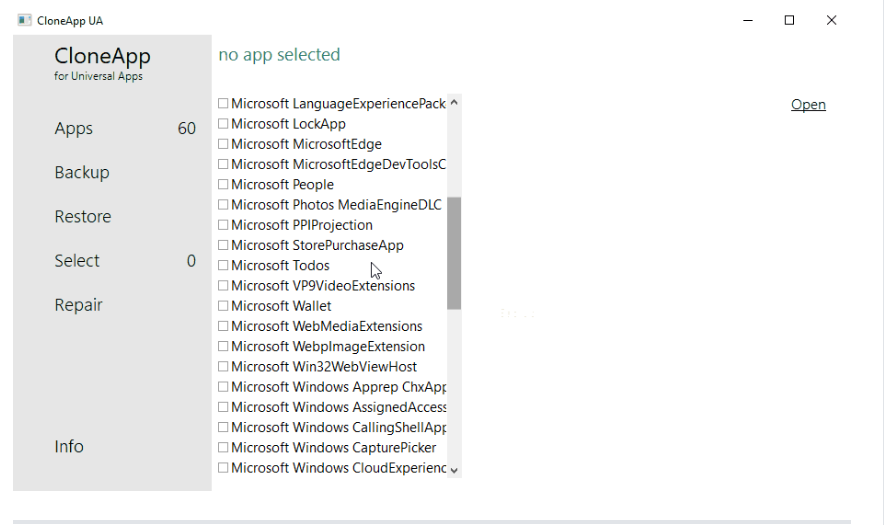Check Microsoft Windows CallingShellApp box
This screenshot has width=896, height=525.
223,427
